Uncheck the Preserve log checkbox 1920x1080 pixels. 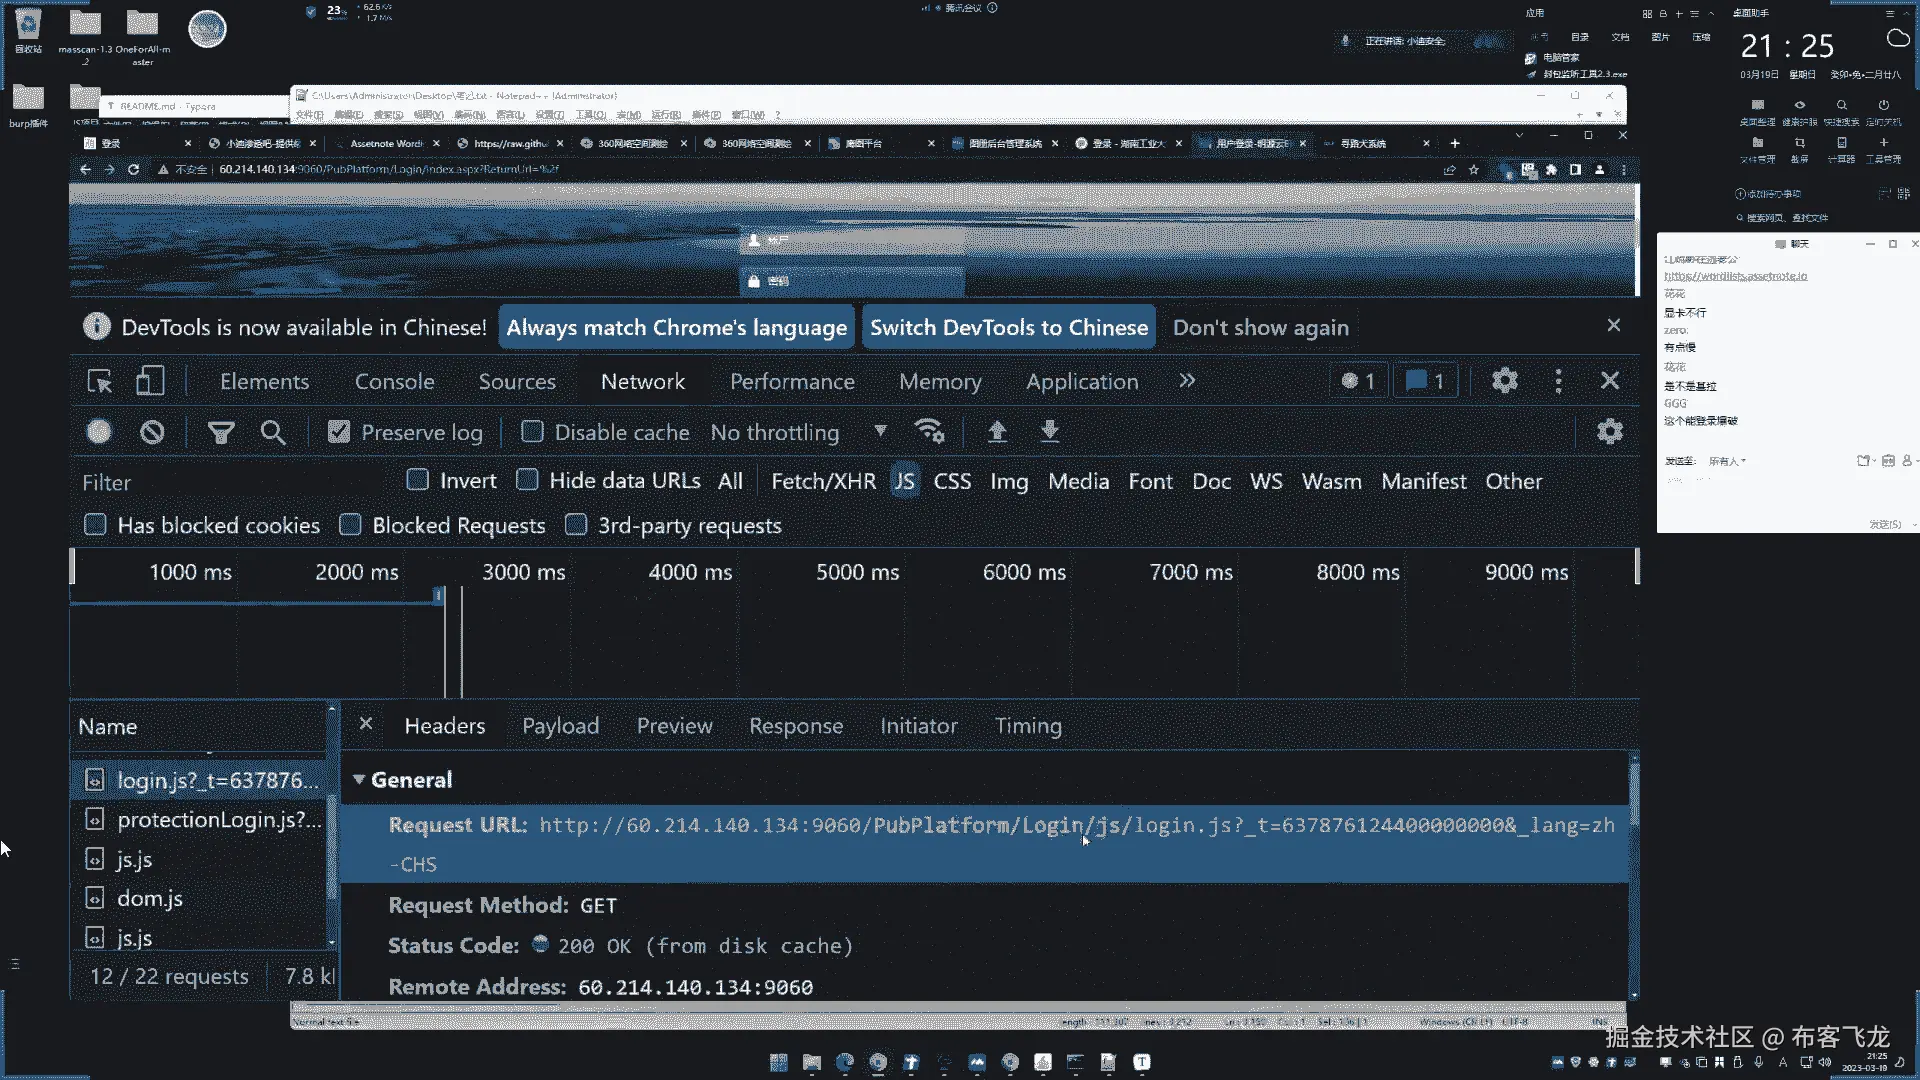click(339, 432)
